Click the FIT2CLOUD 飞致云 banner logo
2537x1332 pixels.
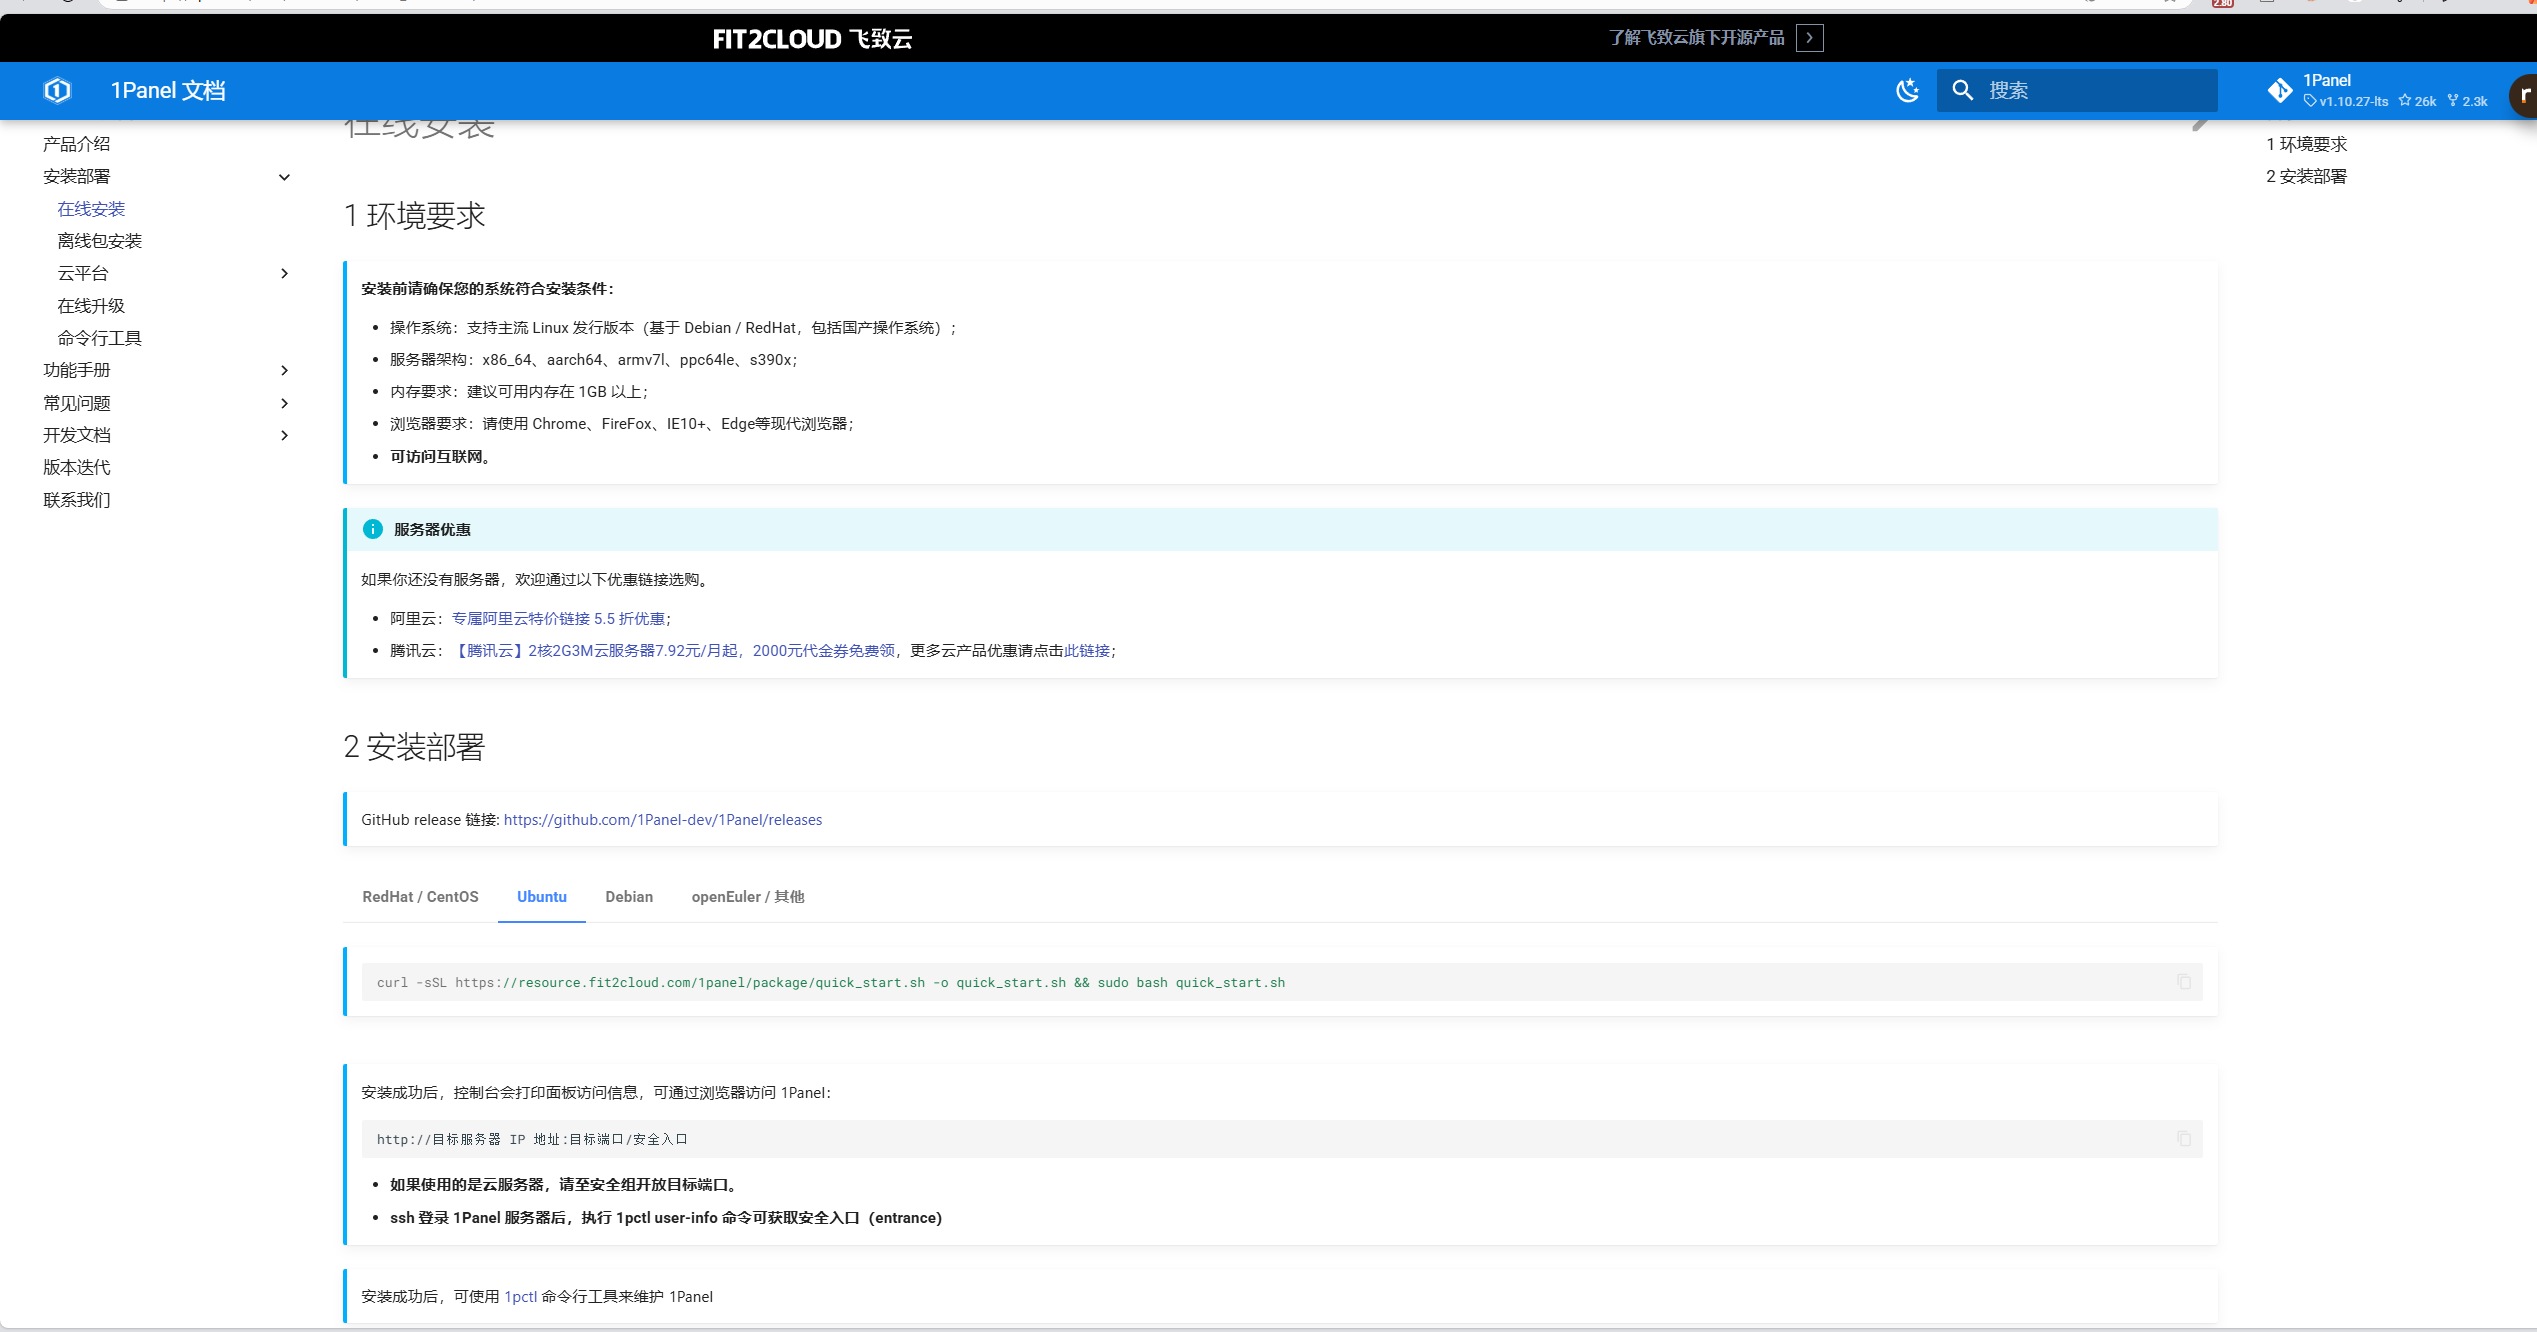(x=812, y=39)
